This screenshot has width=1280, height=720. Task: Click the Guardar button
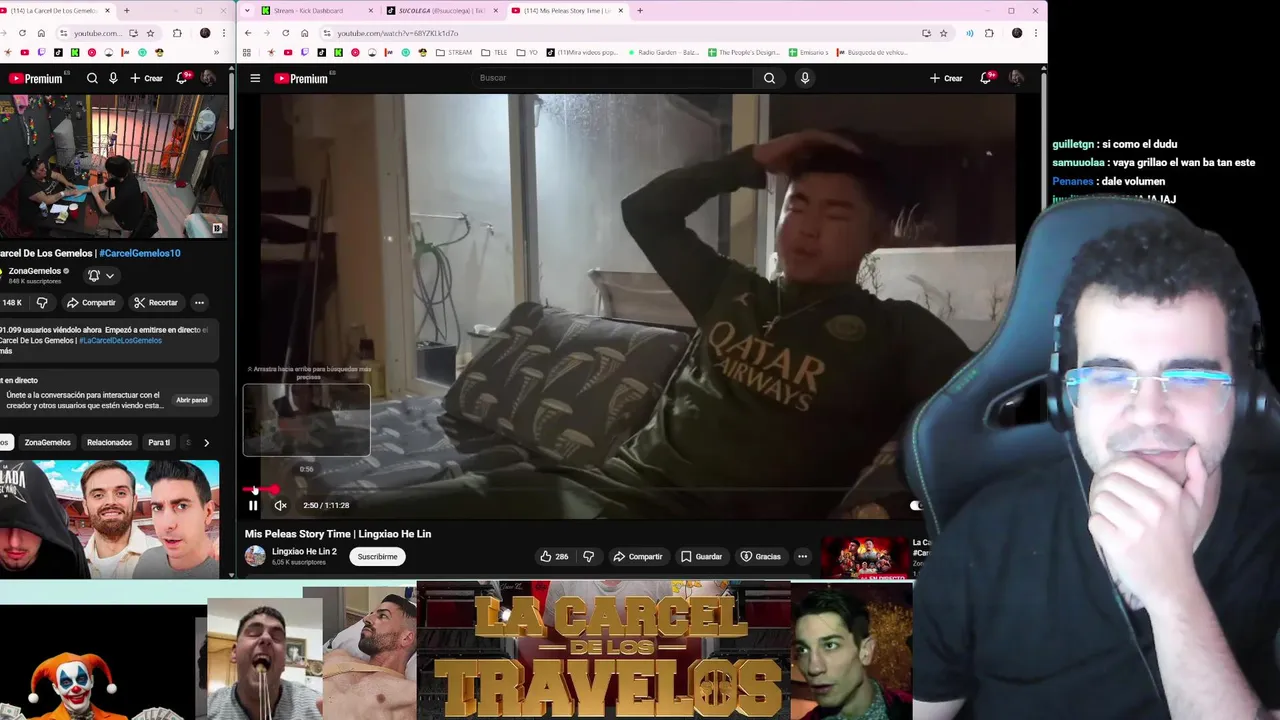[701, 556]
